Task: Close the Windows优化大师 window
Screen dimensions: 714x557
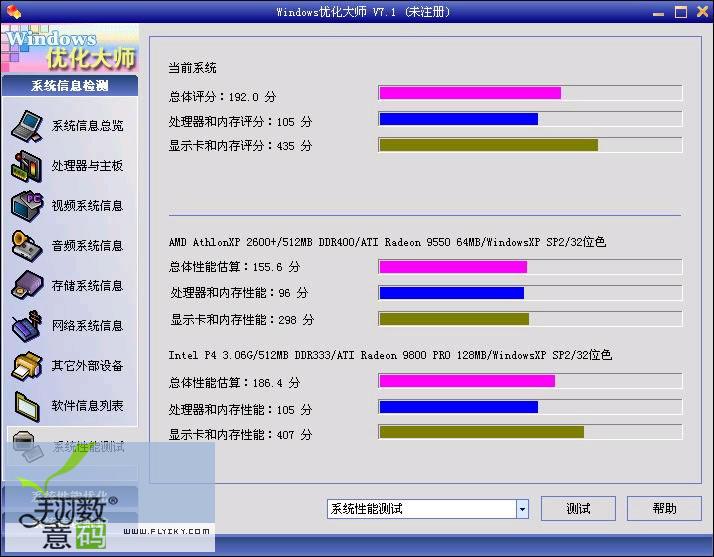Action: point(703,11)
